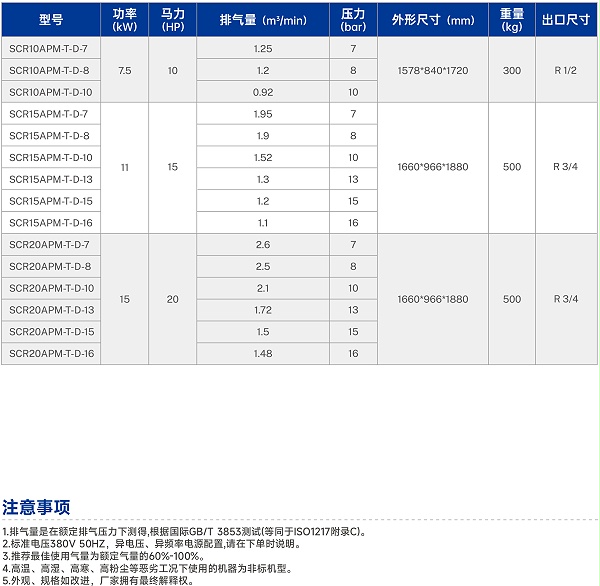
Task: Select the 1.72 exhaust volume cell
Action: pyautogui.click(x=262, y=310)
